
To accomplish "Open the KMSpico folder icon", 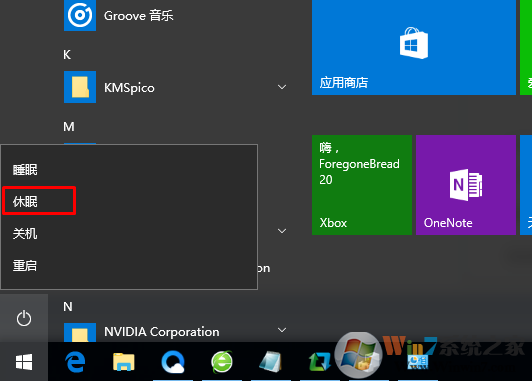I will tap(80, 87).
